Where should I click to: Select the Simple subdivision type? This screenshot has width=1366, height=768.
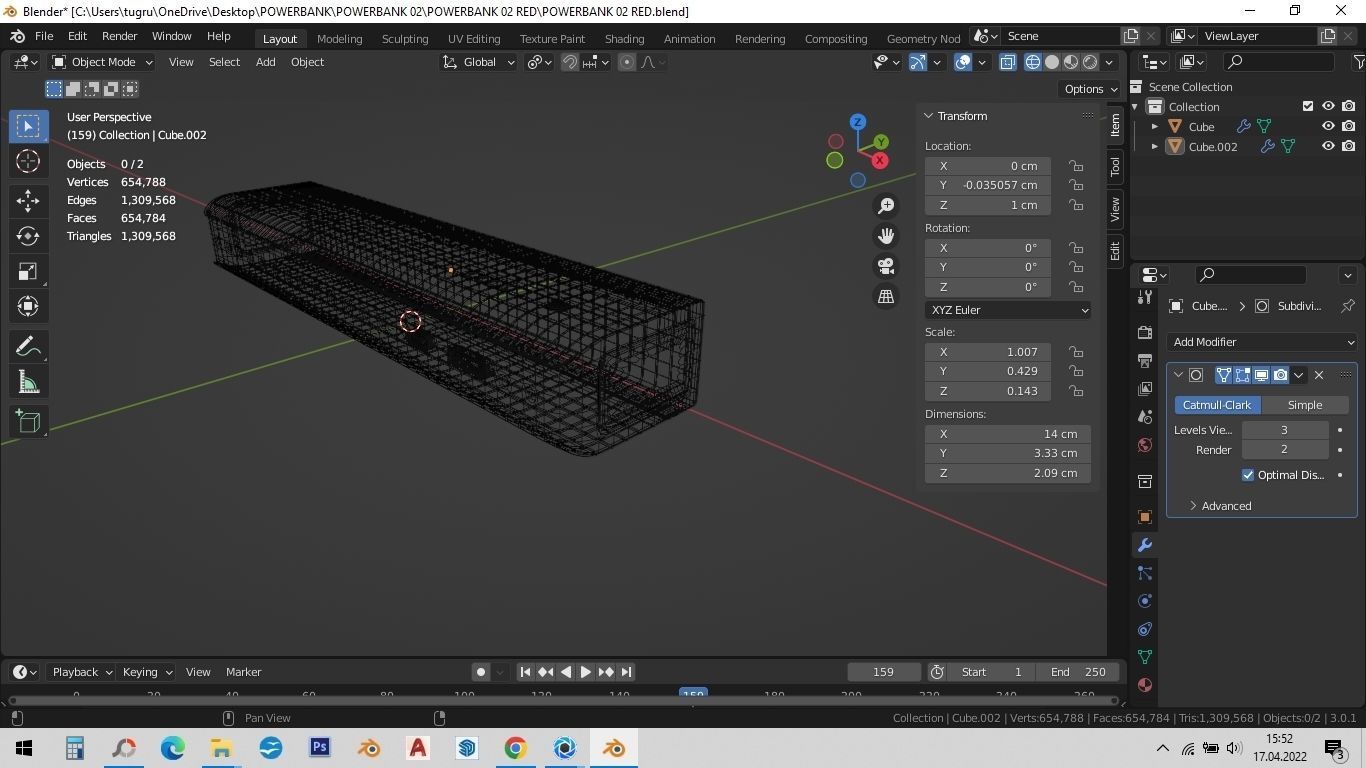coord(1304,405)
